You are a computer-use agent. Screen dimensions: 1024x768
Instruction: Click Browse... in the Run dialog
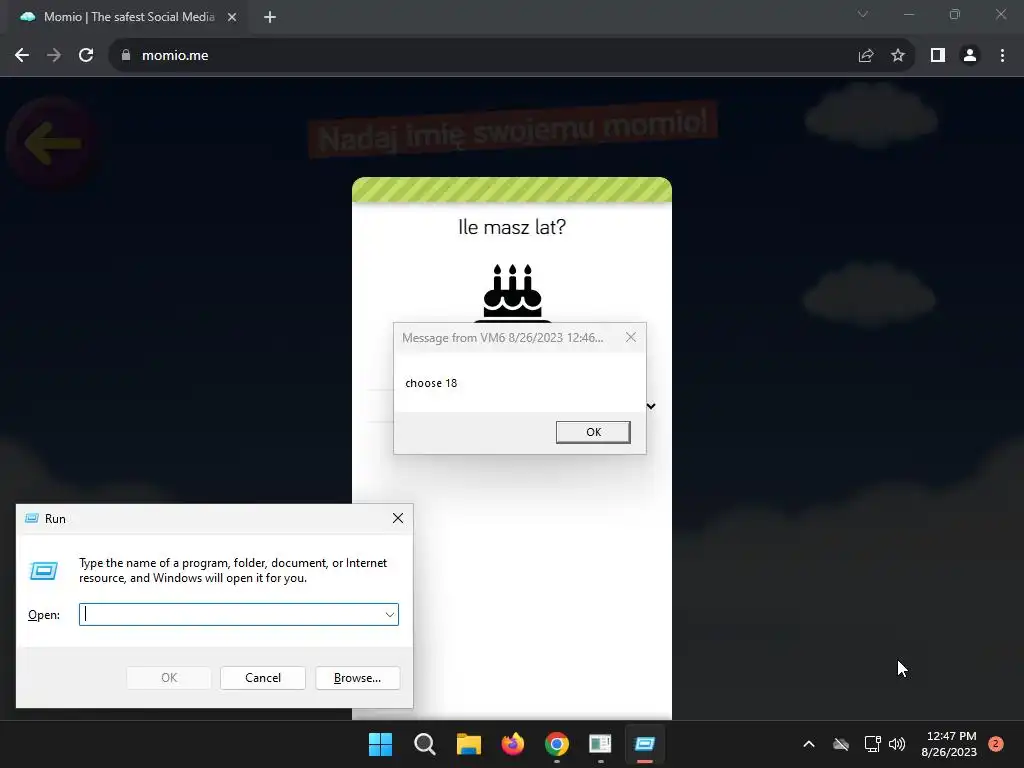click(x=357, y=678)
